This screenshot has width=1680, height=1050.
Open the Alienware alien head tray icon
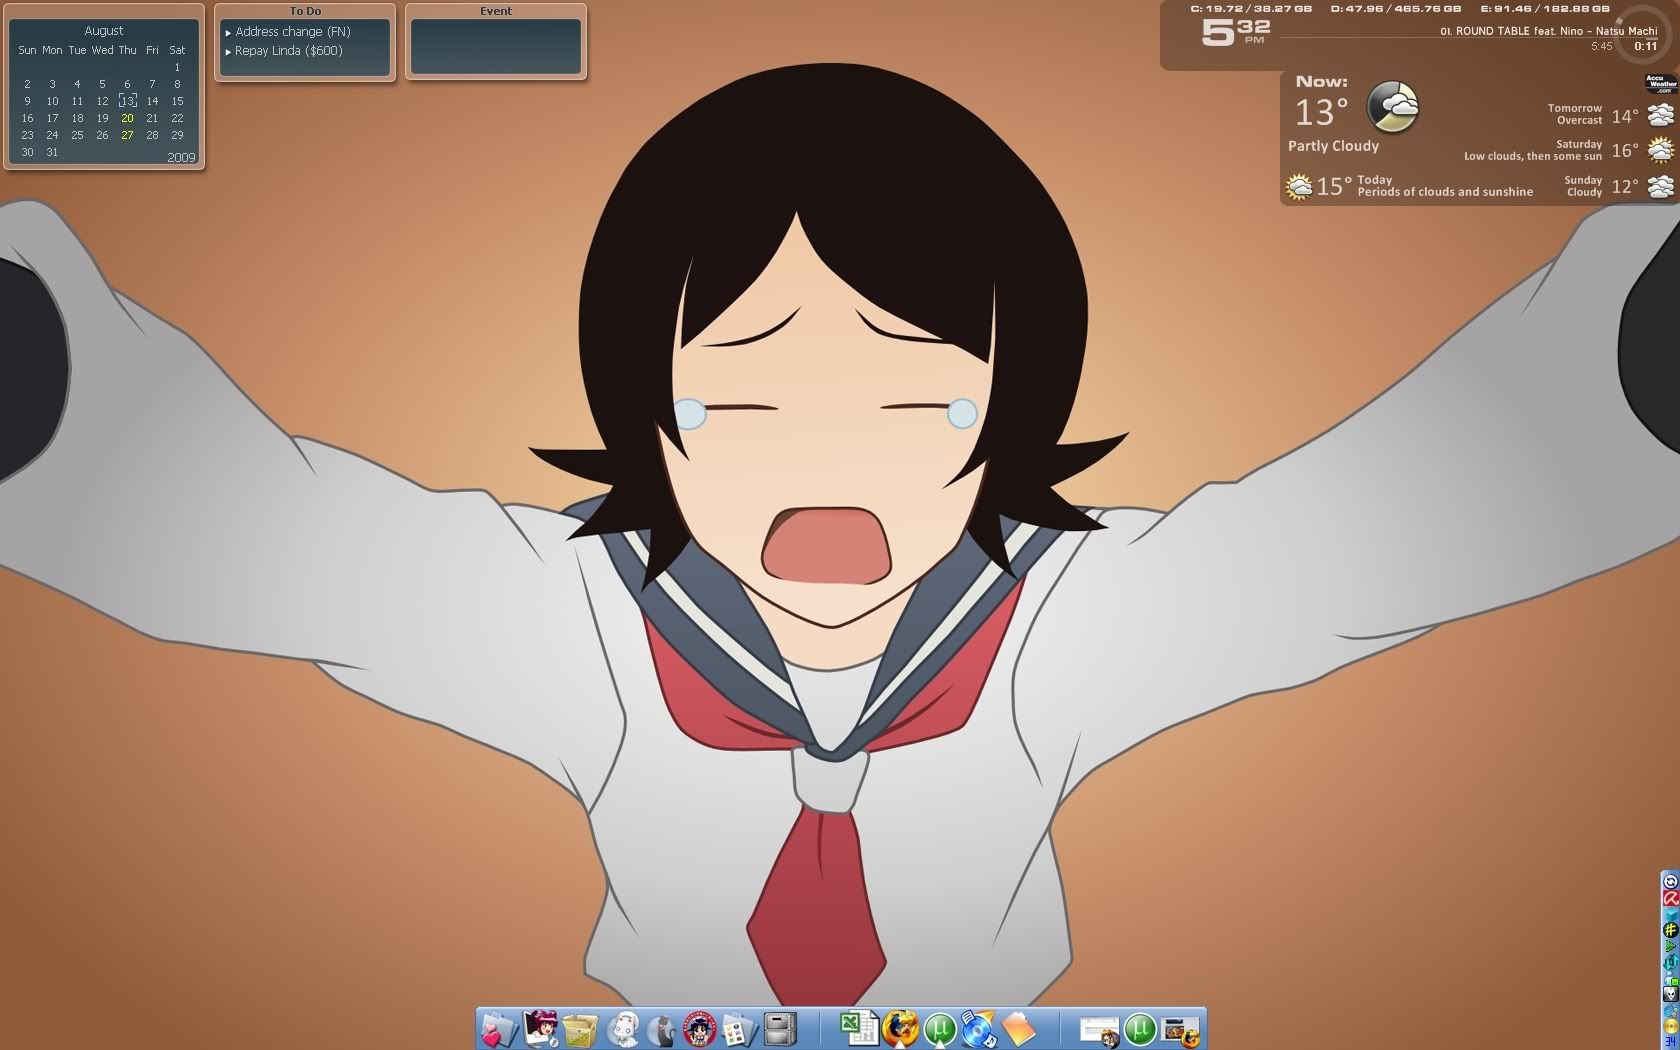pos(1670,994)
